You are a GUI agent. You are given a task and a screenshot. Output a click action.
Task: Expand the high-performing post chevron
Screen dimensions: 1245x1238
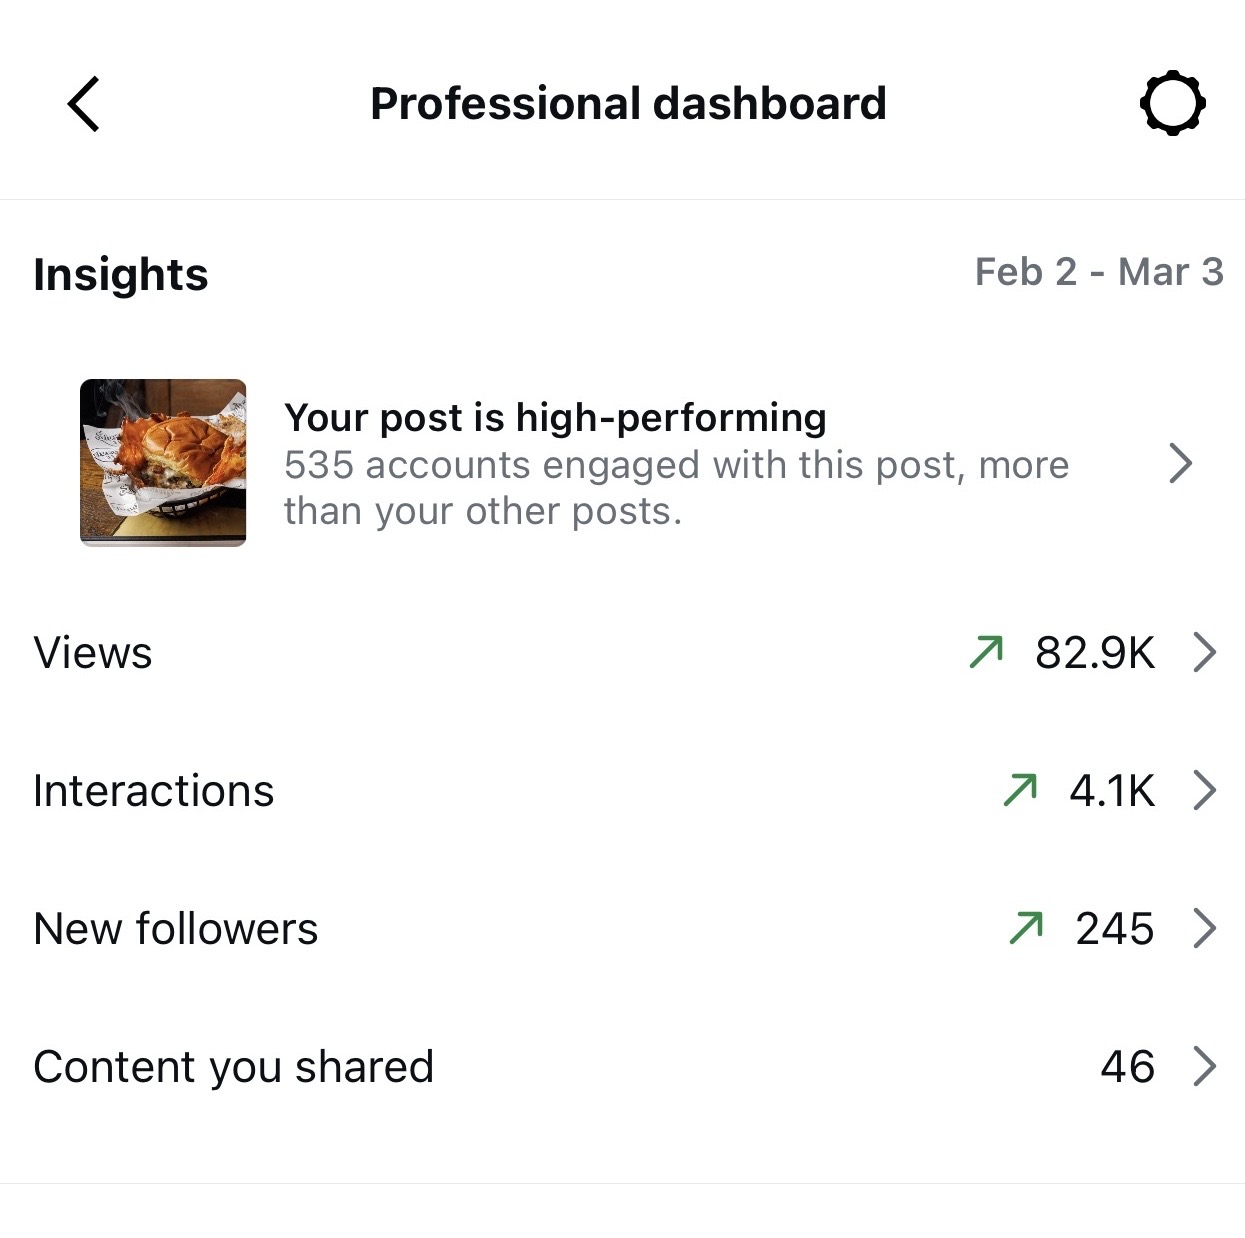coord(1180,463)
